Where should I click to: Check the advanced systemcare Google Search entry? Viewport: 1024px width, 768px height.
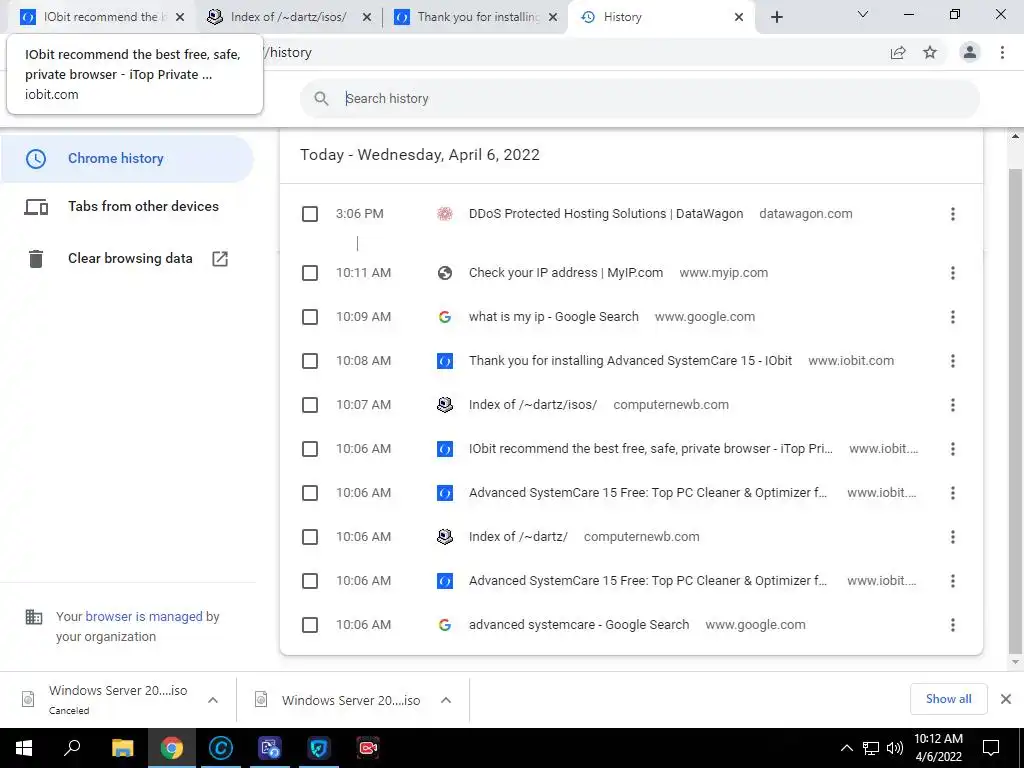310,625
